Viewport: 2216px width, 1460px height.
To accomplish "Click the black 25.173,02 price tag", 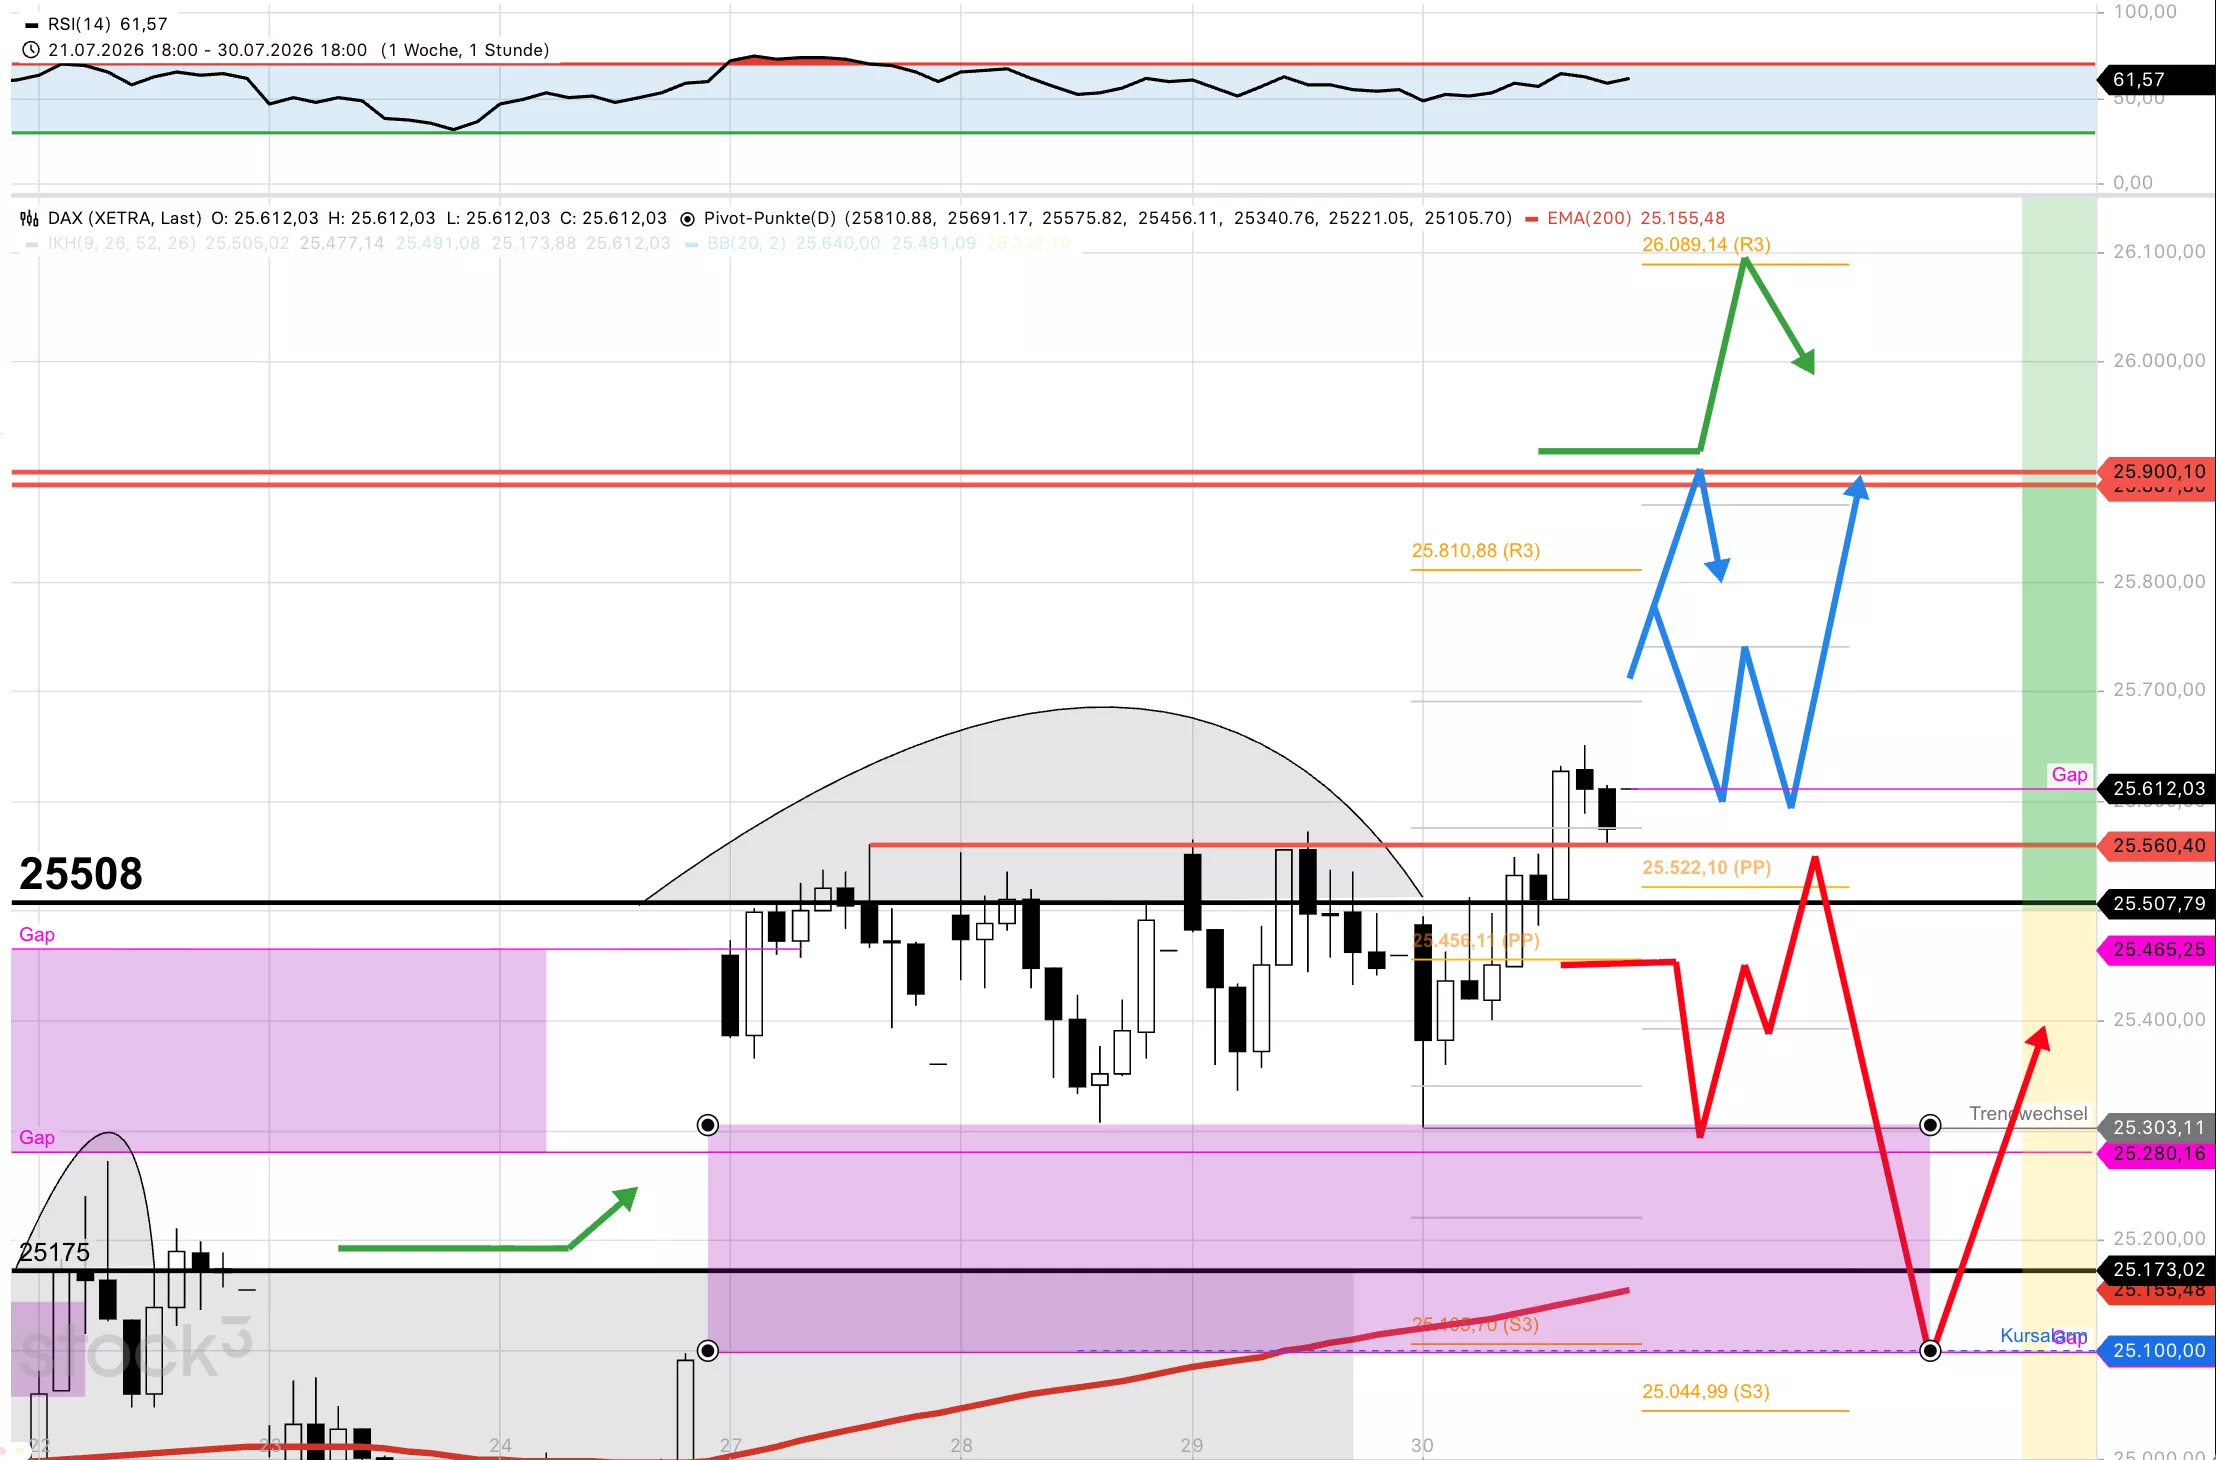I will click(x=2157, y=1269).
